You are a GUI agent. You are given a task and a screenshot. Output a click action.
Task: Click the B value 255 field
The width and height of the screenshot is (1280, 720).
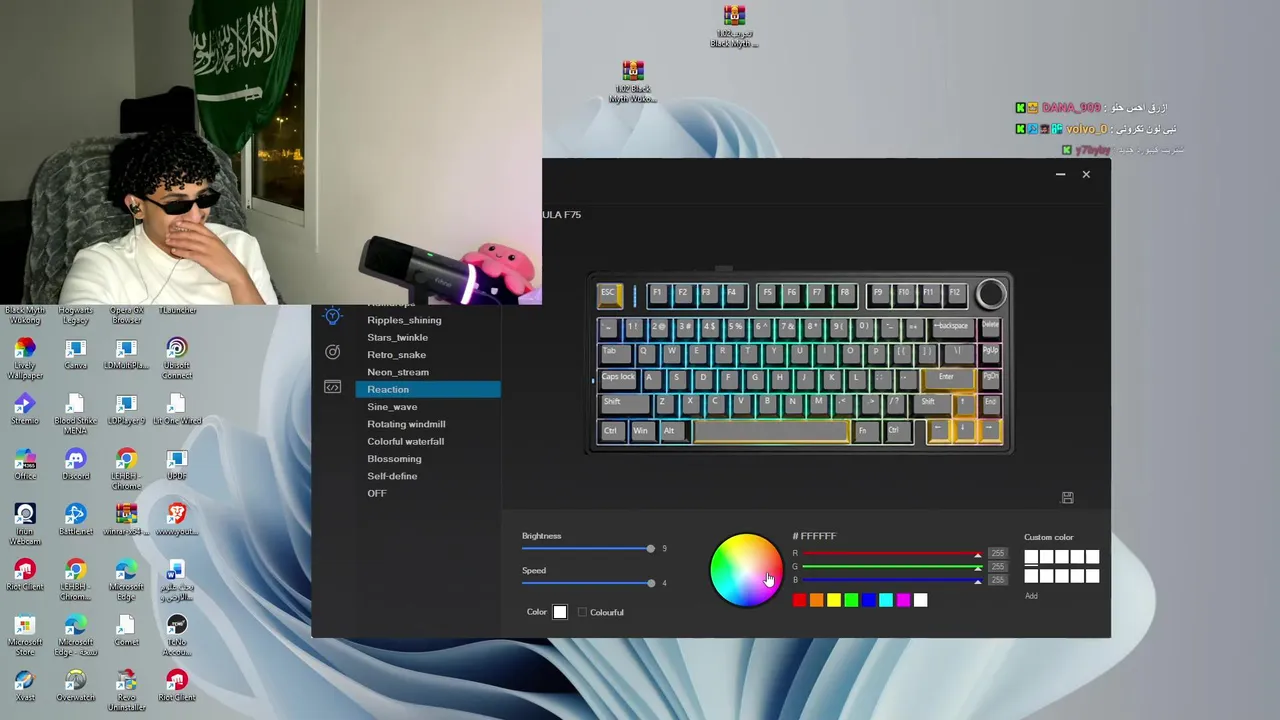997,580
